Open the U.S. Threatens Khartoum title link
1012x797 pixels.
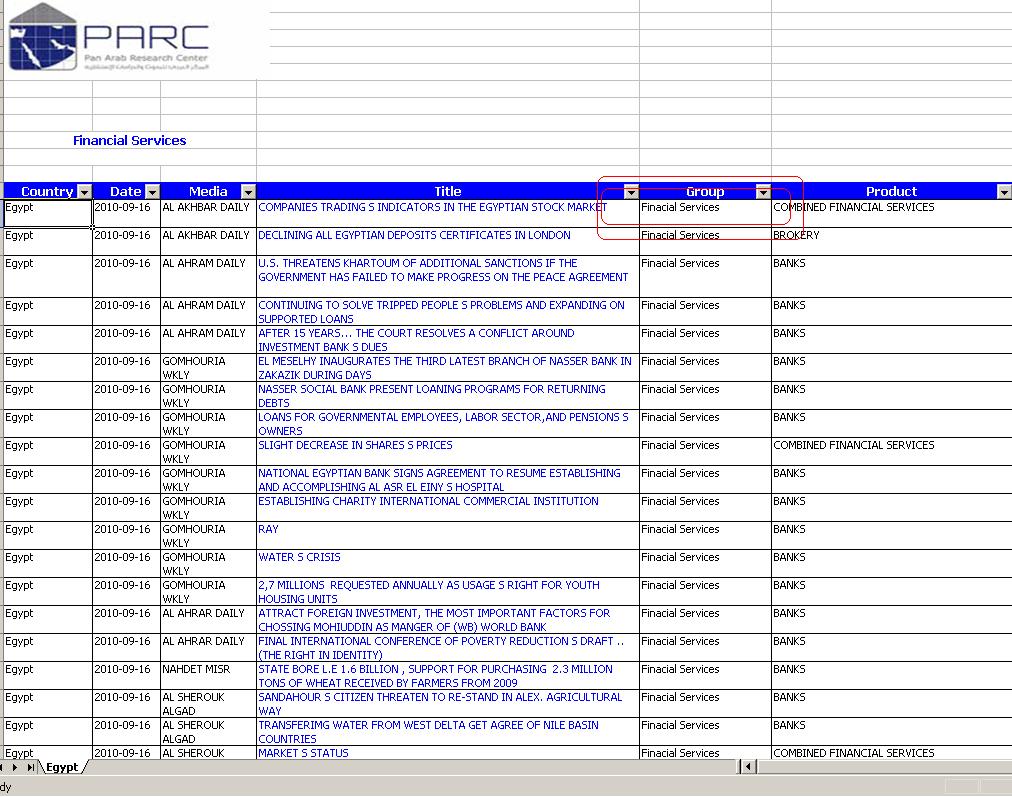click(443, 270)
